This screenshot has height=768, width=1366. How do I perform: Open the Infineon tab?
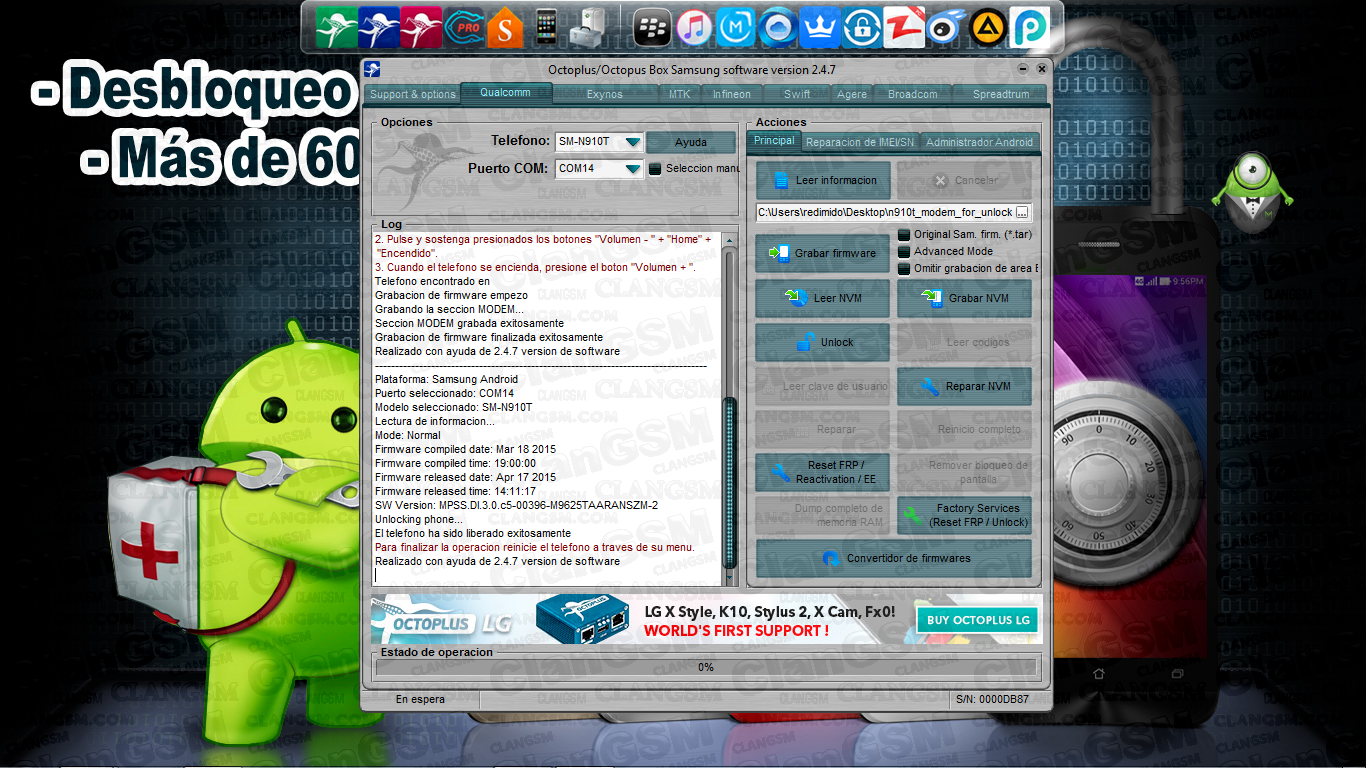732,94
